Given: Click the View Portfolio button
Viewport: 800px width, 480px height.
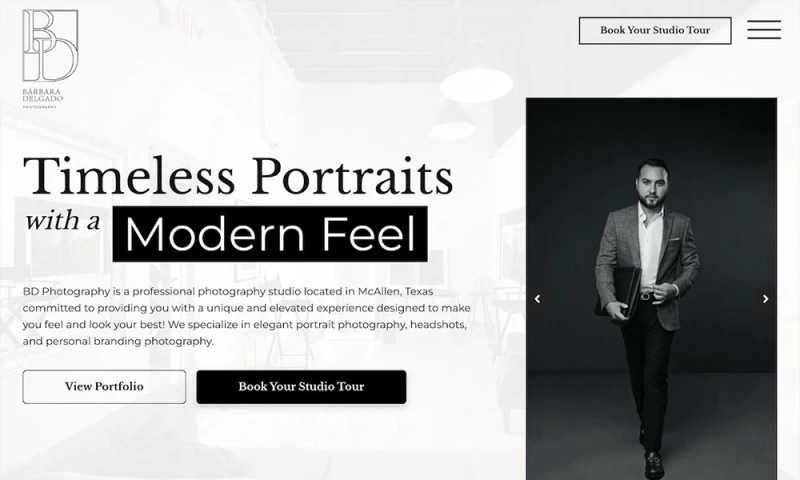Looking at the screenshot, I should [x=104, y=387].
